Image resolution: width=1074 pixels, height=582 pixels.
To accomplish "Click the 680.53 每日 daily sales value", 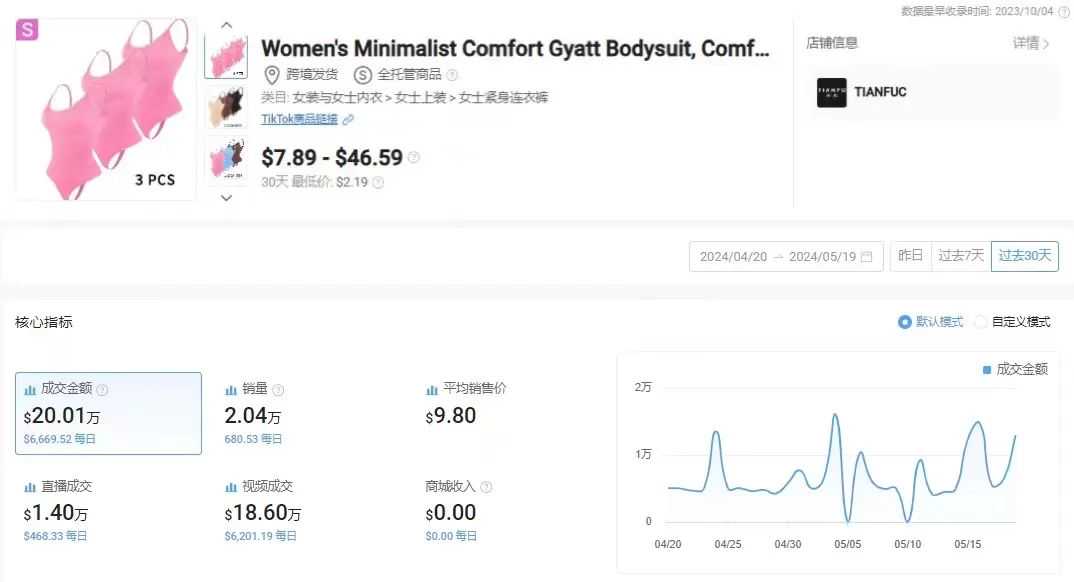I will pyautogui.click(x=253, y=439).
